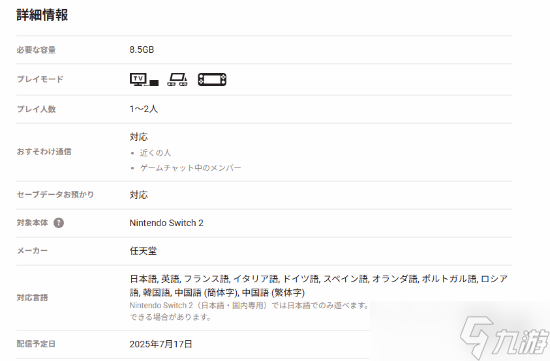Viewport: 550px width, 361px height.
Task: Click the 九游 watermark logo
Action: 504,337
